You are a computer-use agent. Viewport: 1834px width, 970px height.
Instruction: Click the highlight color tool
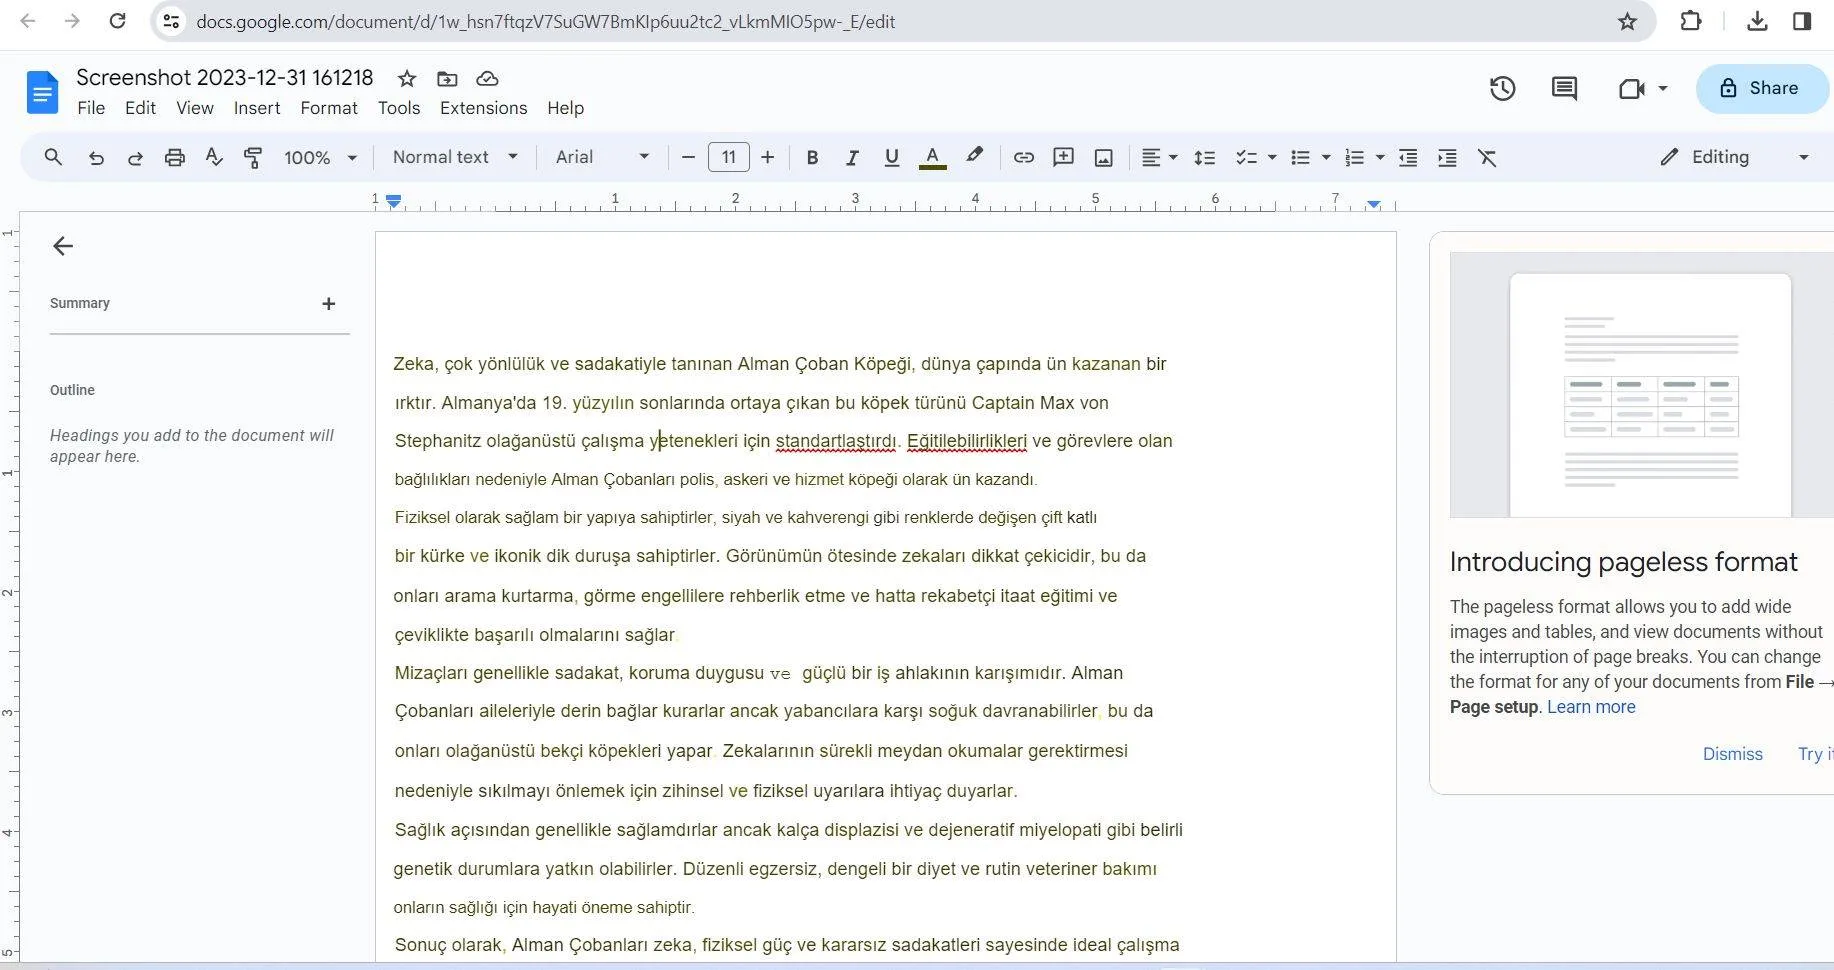(973, 157)
